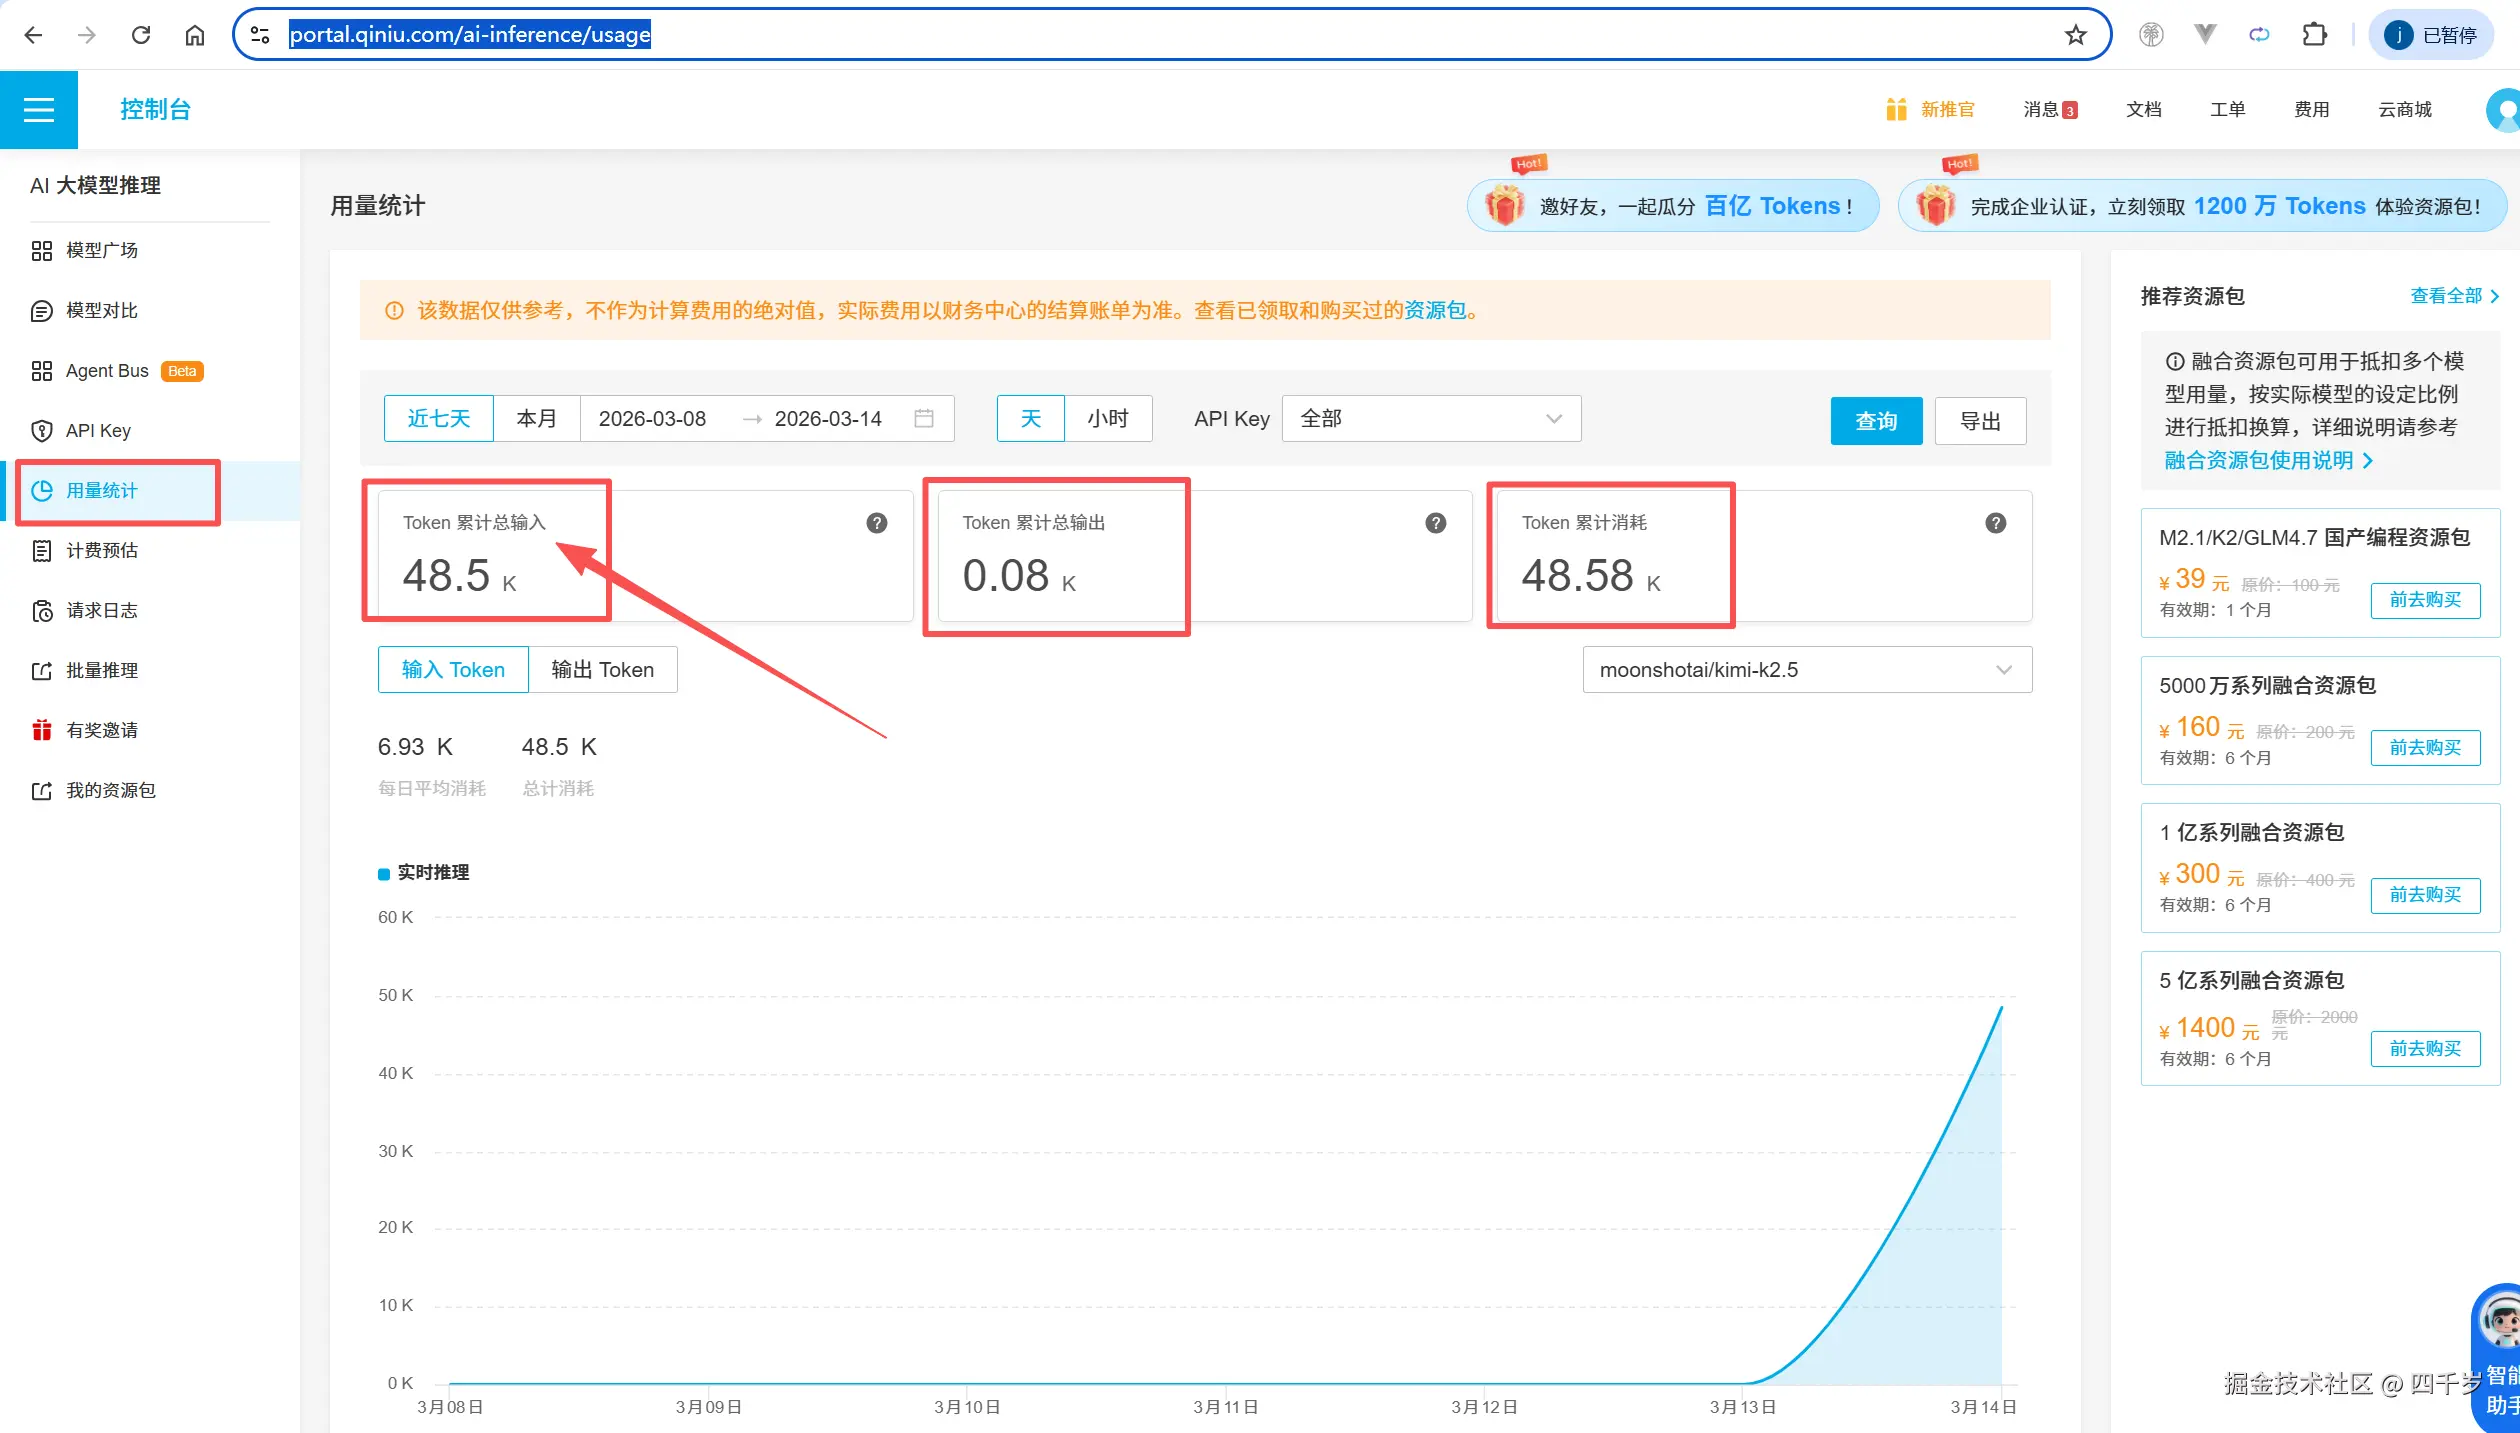Click the hamburger menu icon
The image size is (2520, 1433).
pyautogui.click(x=38, y=109)
